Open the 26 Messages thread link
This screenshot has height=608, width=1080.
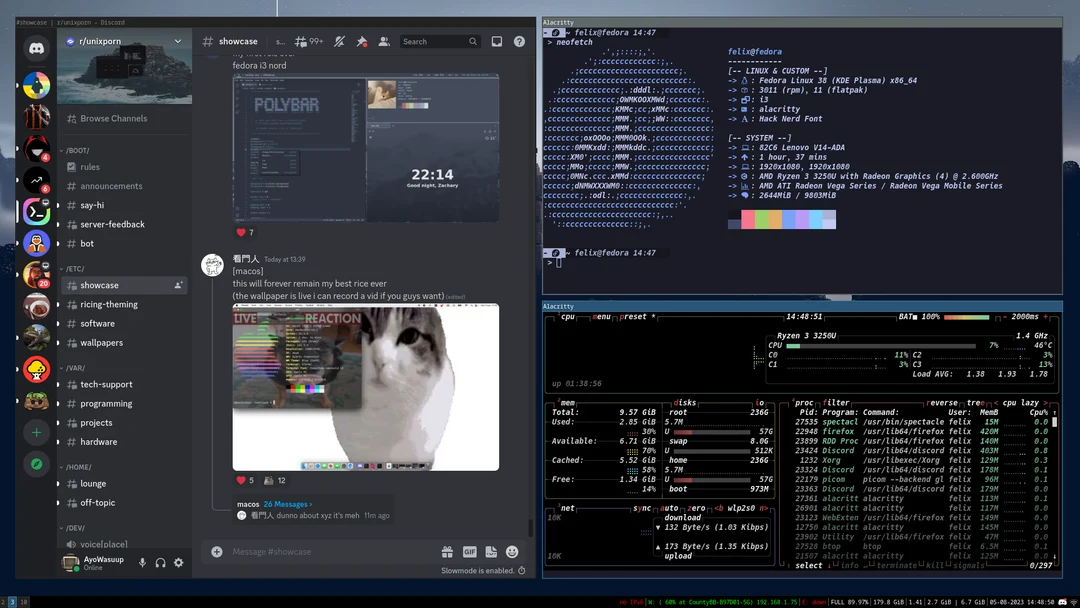coord(287,504)
